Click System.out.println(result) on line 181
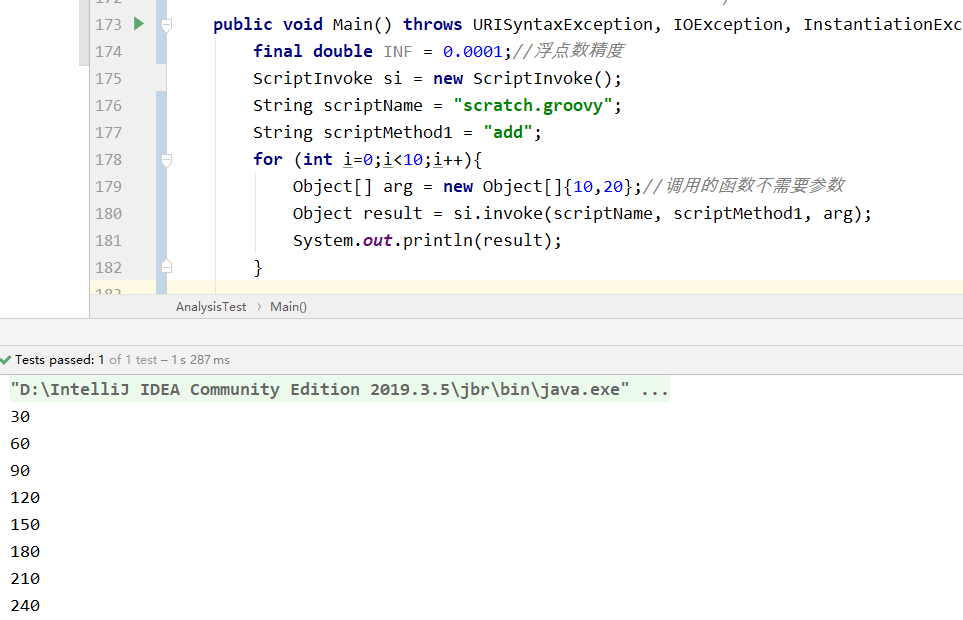963x620 pixels. coord(427,241)
